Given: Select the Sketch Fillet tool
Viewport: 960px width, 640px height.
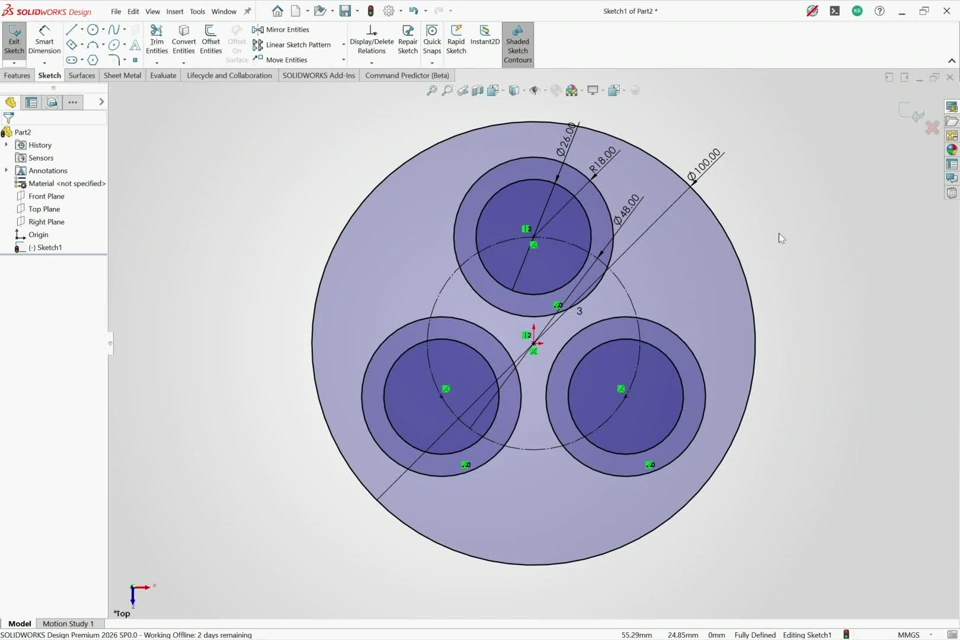Looking at the screenshot, I should pos(114,60).
